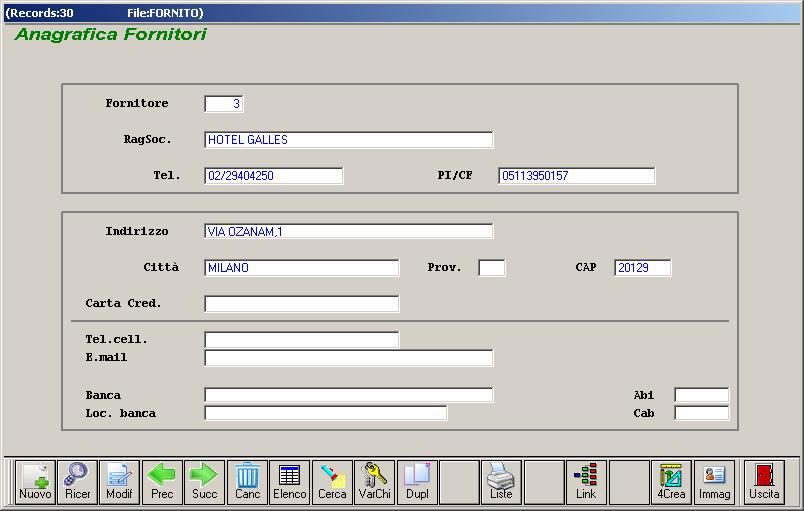This screenshot has height=511, width=804.
Task: Click the Indirizzo label
Action: point(137,231)
